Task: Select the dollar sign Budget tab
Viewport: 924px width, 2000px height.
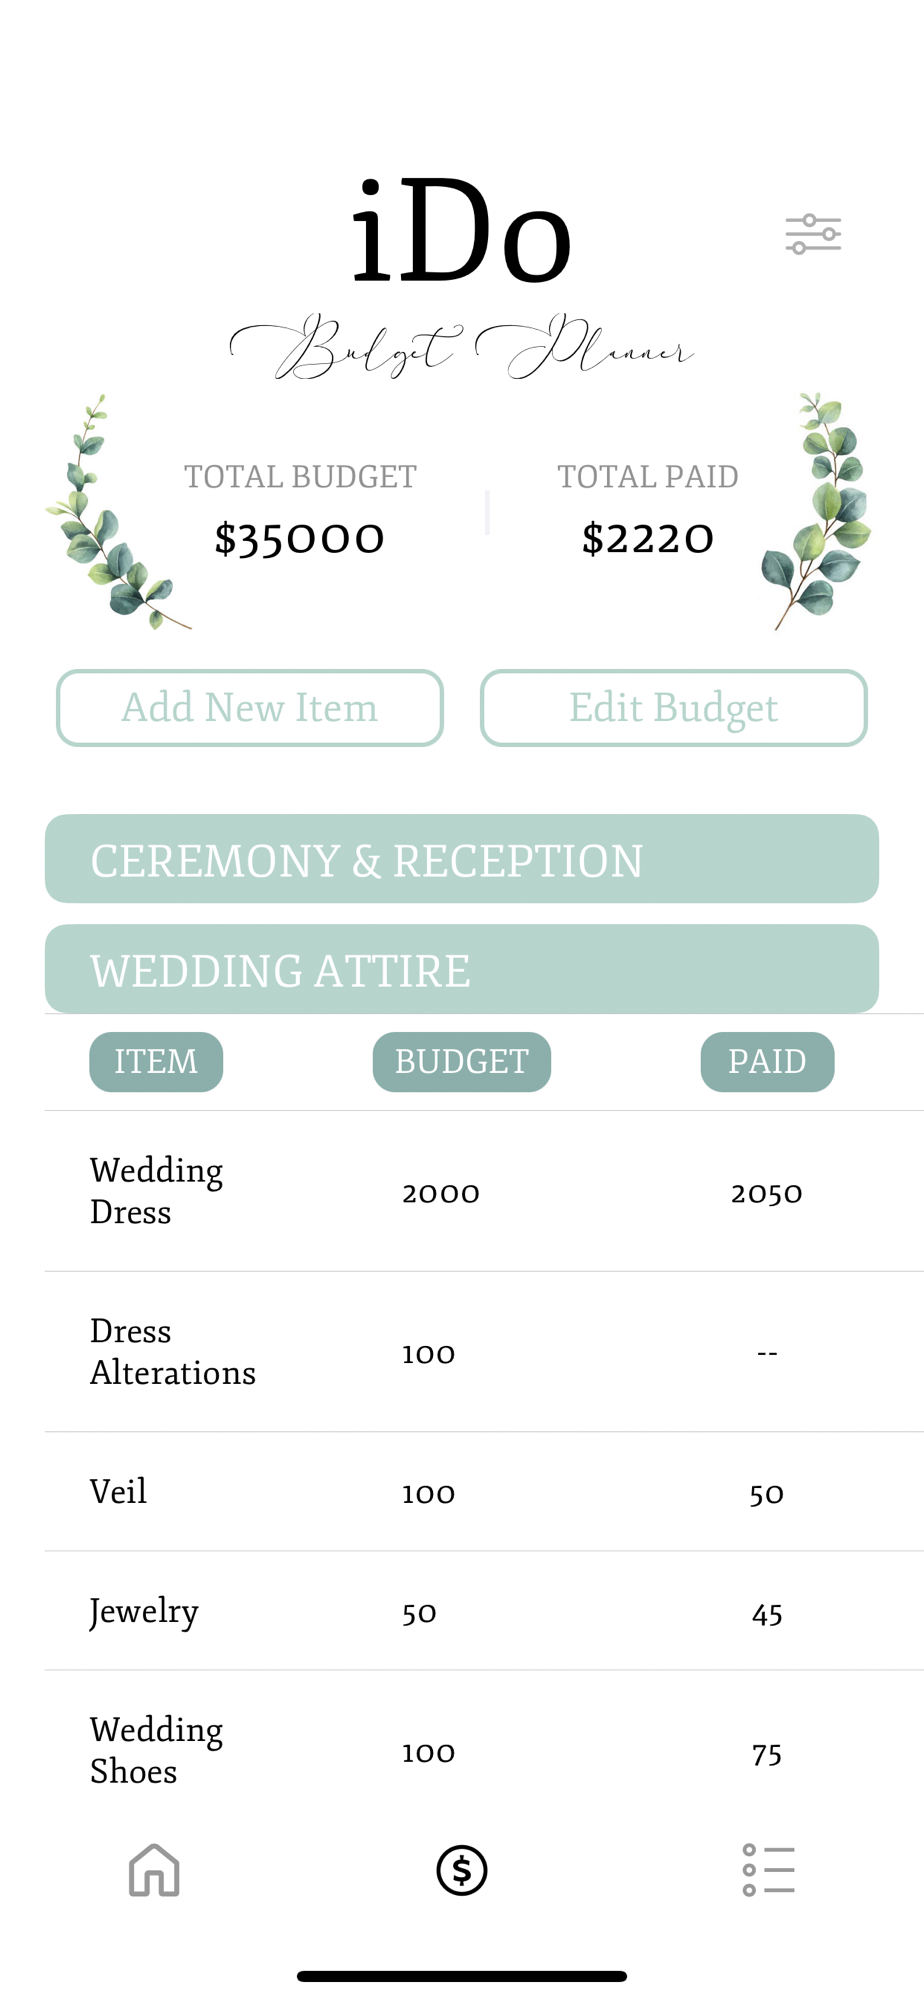Action: (x=462, y=1870)
